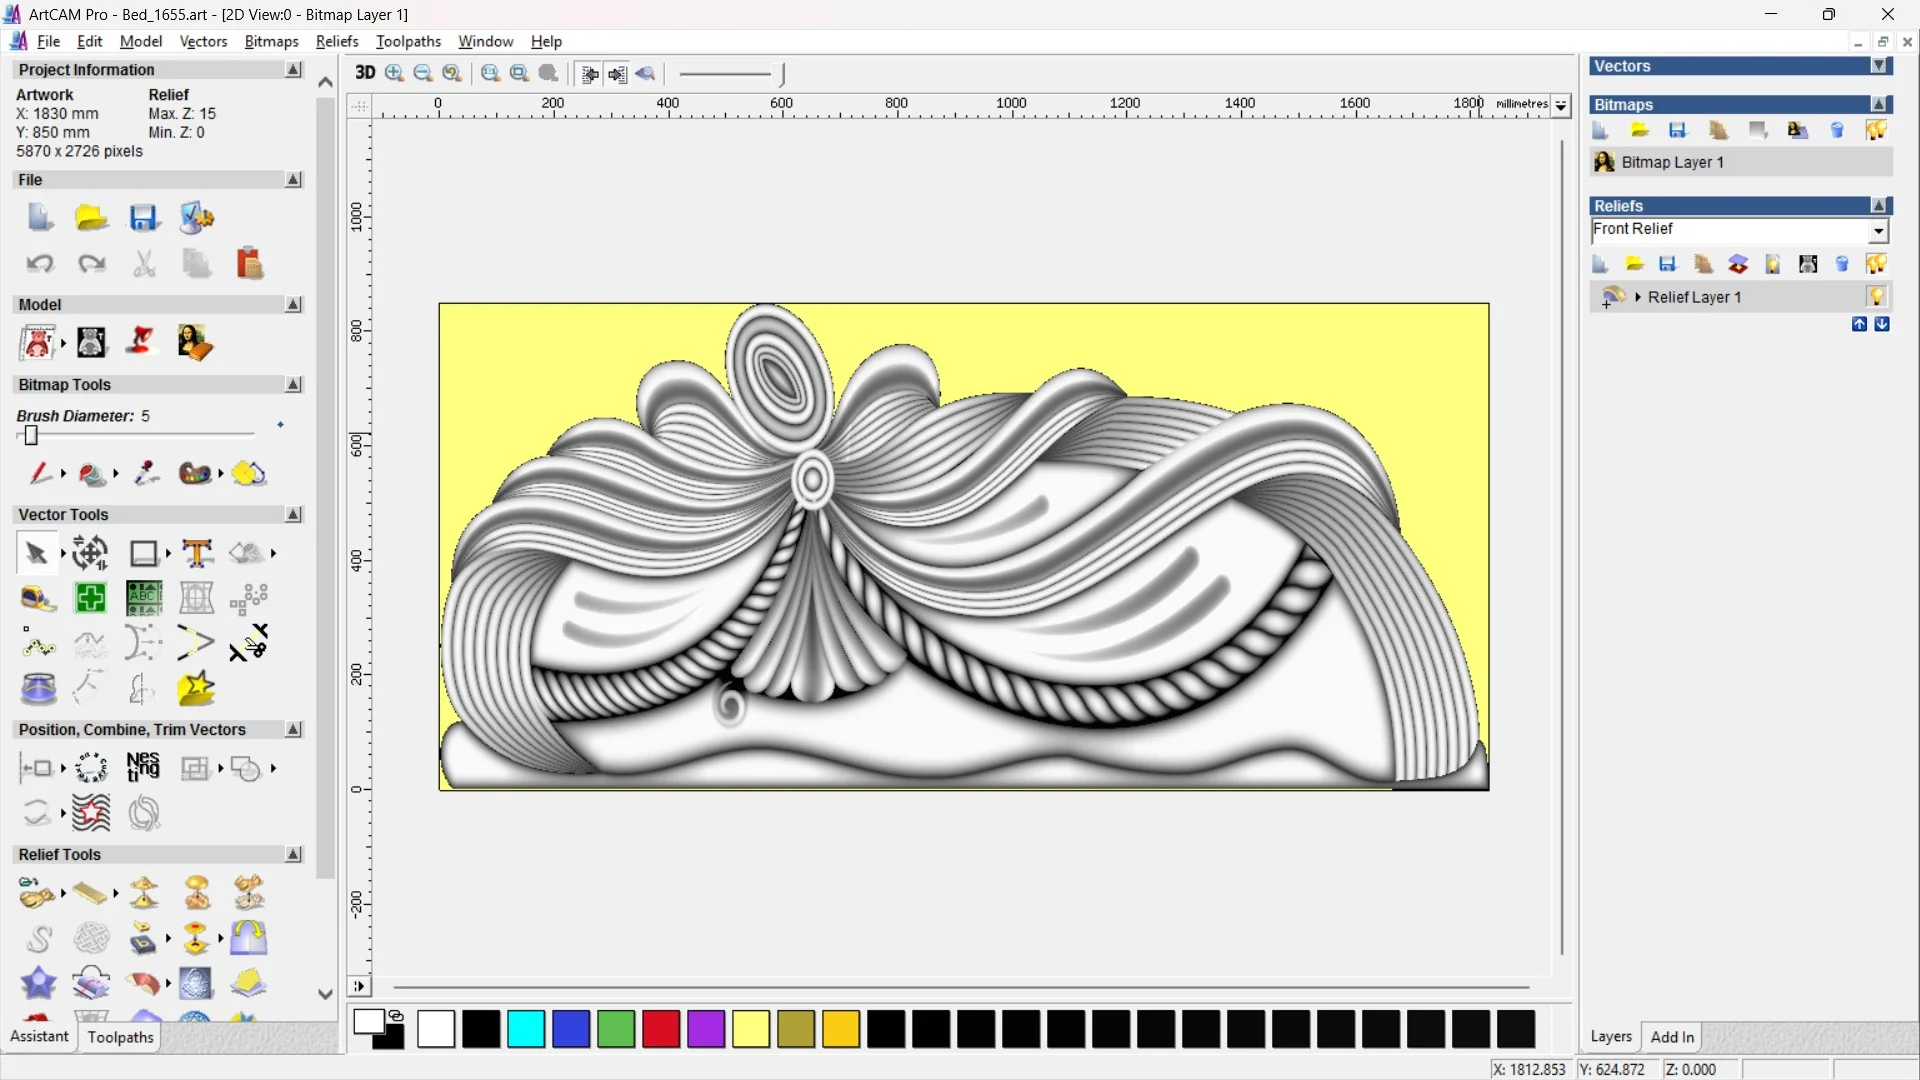Open the Add In tab
Viewport: 1920px width, 1080px height.
pos(1672,1037)
